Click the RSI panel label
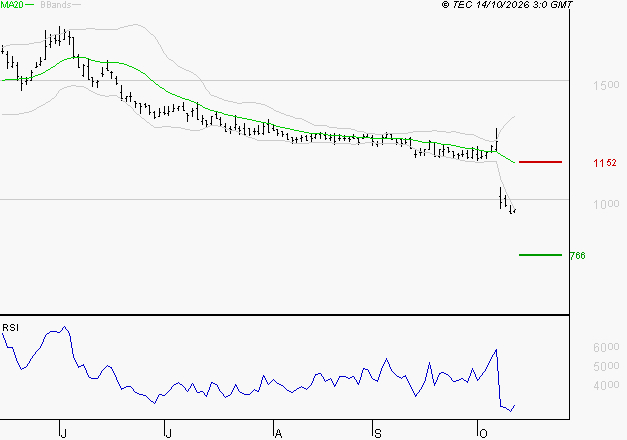The width and height of the screenshot is (627, 440). pos(10,328)
